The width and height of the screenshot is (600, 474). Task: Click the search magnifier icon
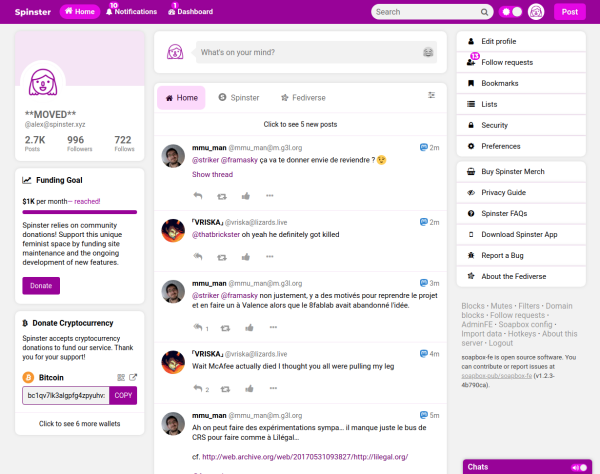[484, 12]
